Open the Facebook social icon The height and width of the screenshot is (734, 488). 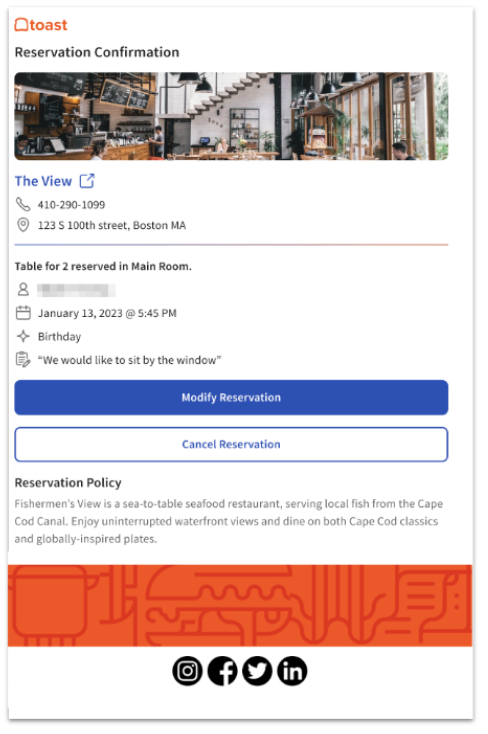[x=222, y=671]
